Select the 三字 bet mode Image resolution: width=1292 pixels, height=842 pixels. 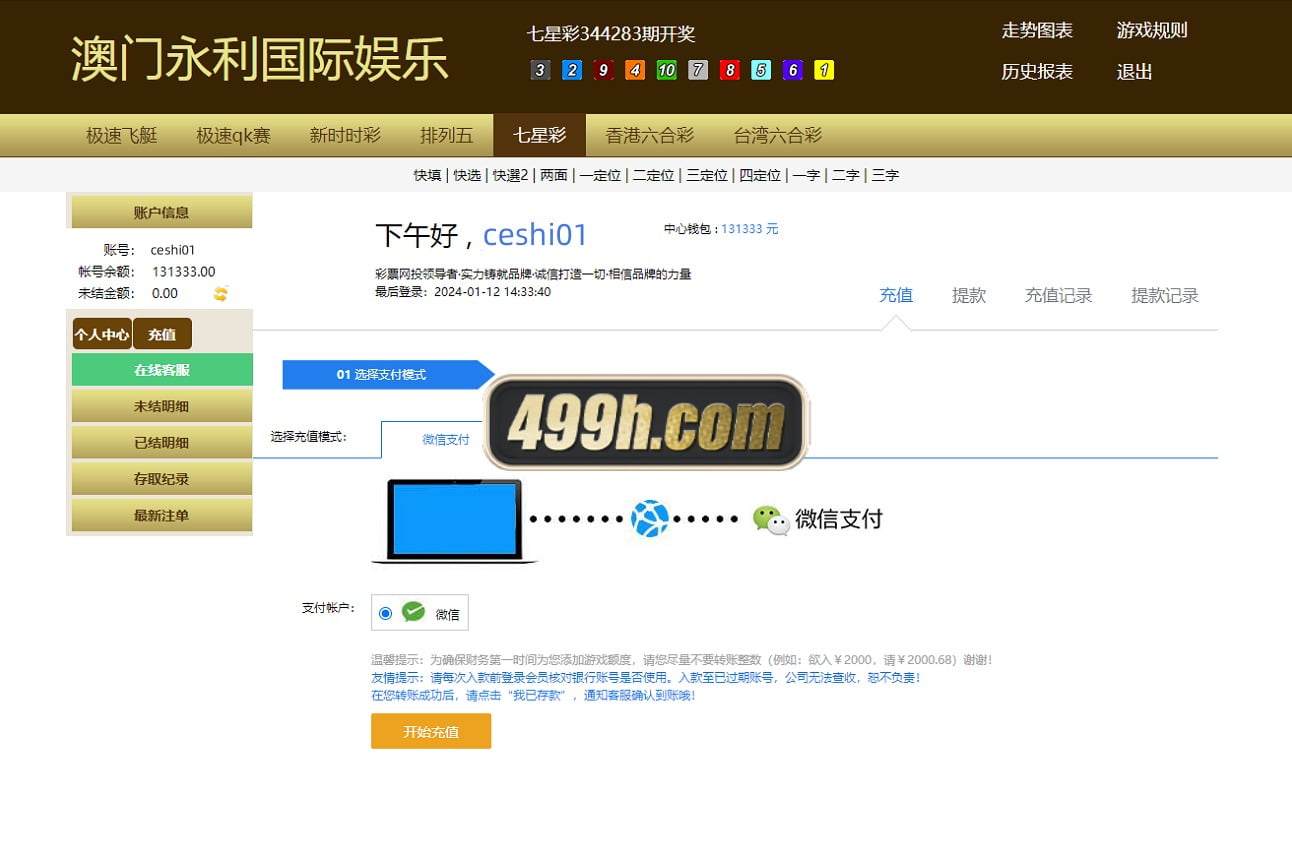coord(885,175)
